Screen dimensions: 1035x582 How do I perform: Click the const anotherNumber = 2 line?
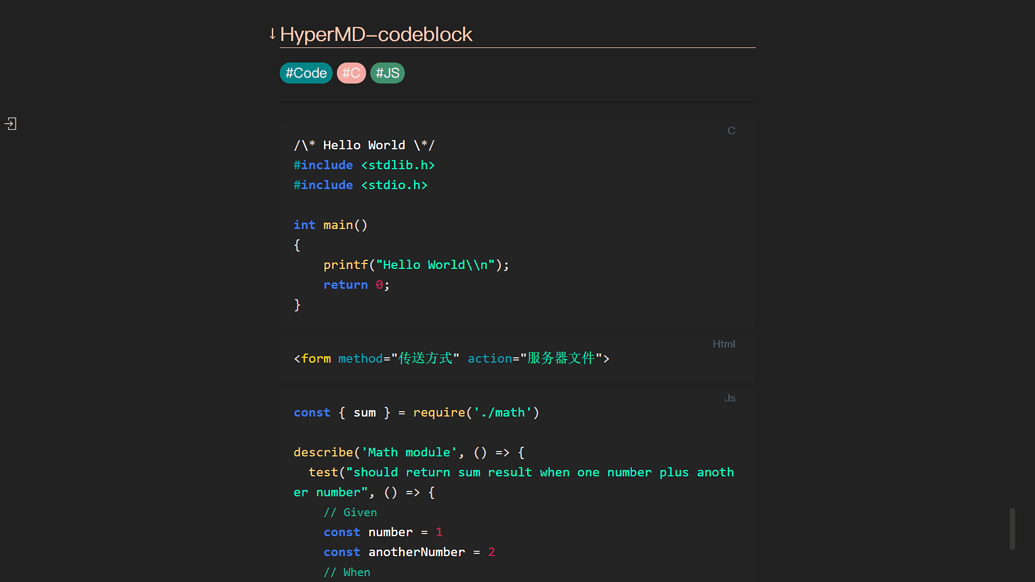click(x=409, y=552)
